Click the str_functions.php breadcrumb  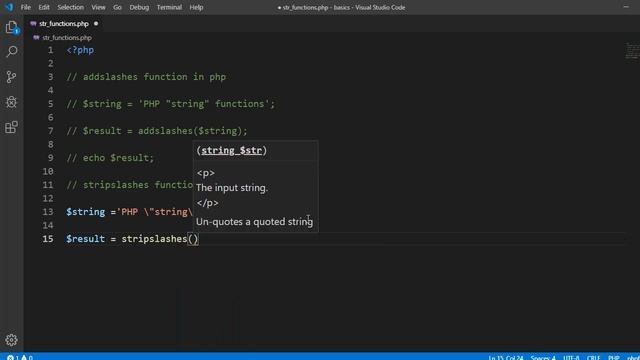[67, 38]
